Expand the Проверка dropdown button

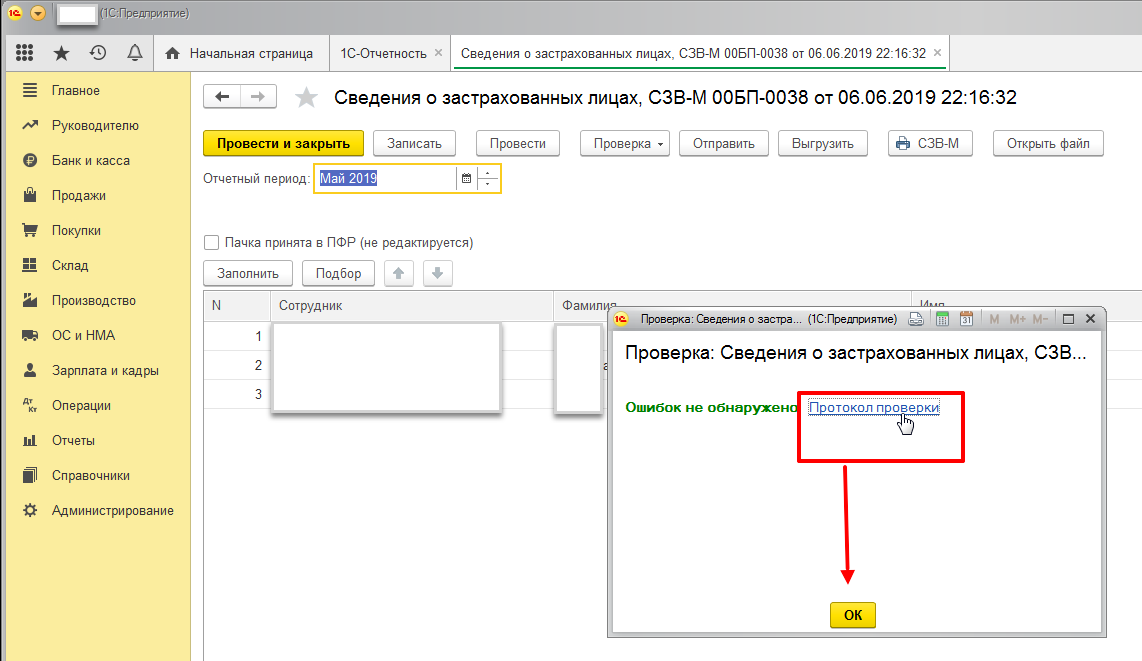[x=628, y=143]
